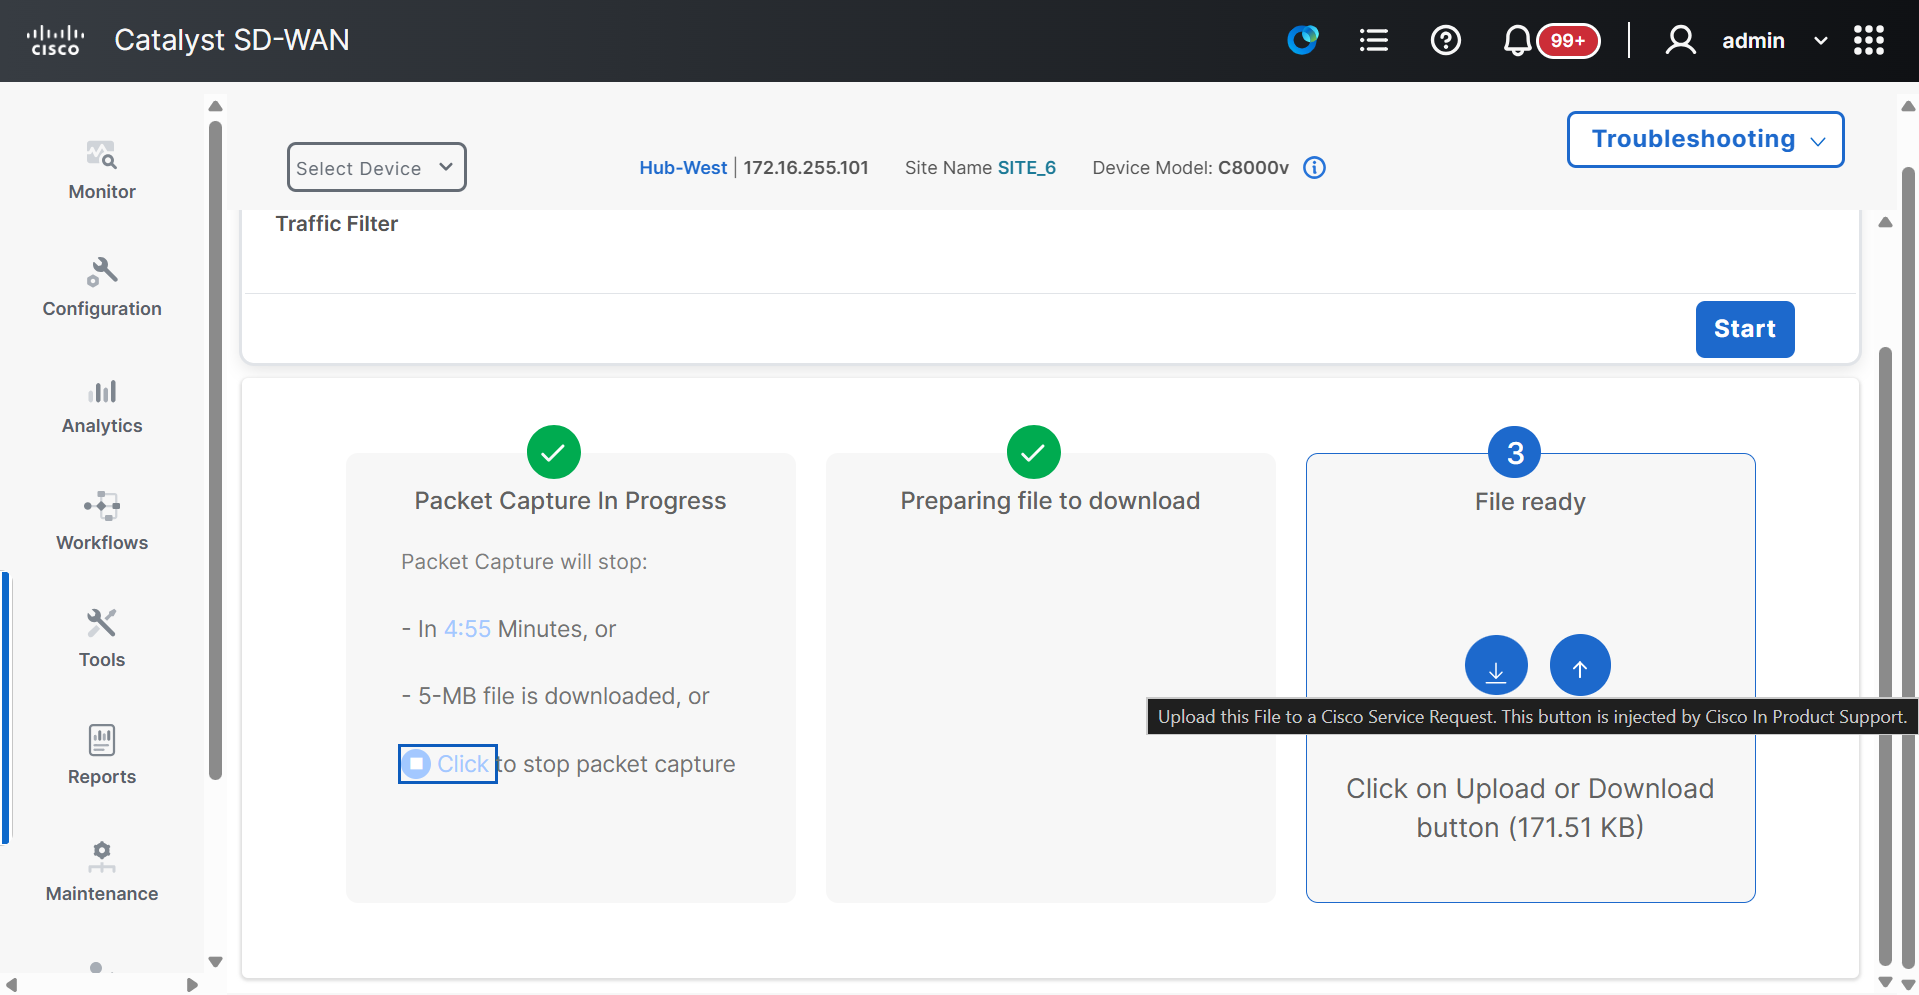View notifications via the bell icon
The width and height of the screenshot is (1919, 995).
click(x=1516, y=40)
